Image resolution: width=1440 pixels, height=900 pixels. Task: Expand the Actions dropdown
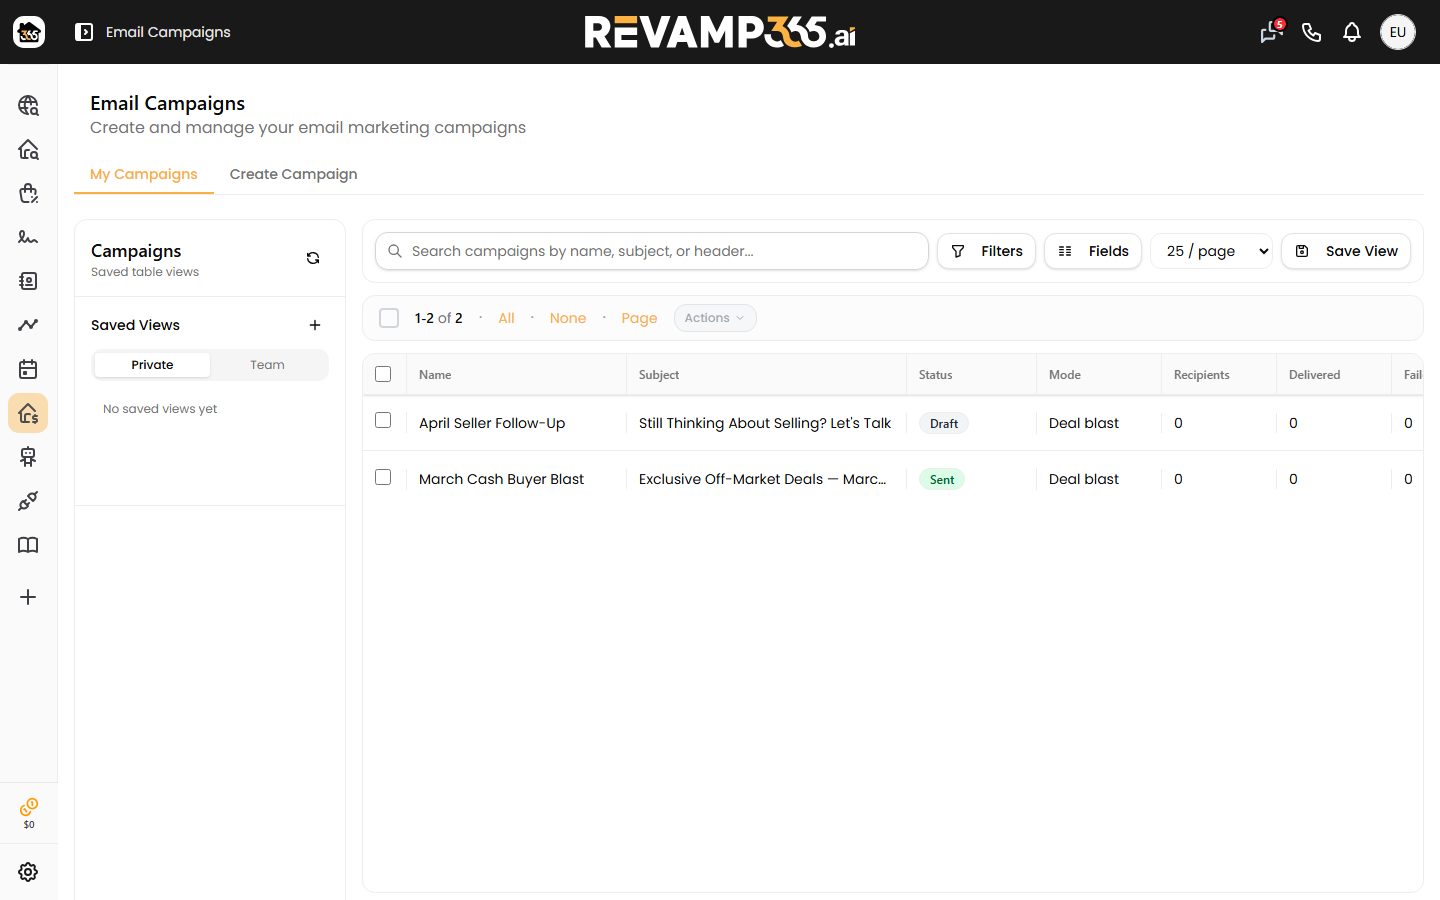click(715, 318)
